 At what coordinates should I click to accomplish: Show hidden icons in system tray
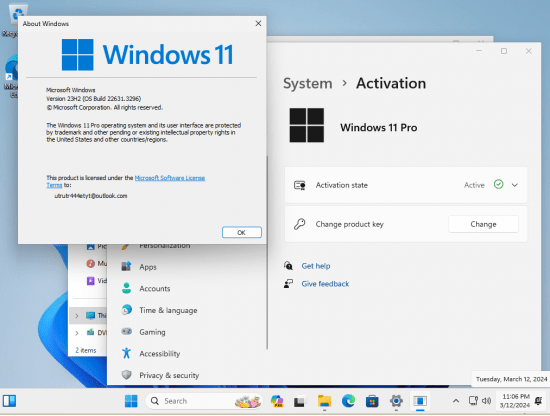click(456, 401)
